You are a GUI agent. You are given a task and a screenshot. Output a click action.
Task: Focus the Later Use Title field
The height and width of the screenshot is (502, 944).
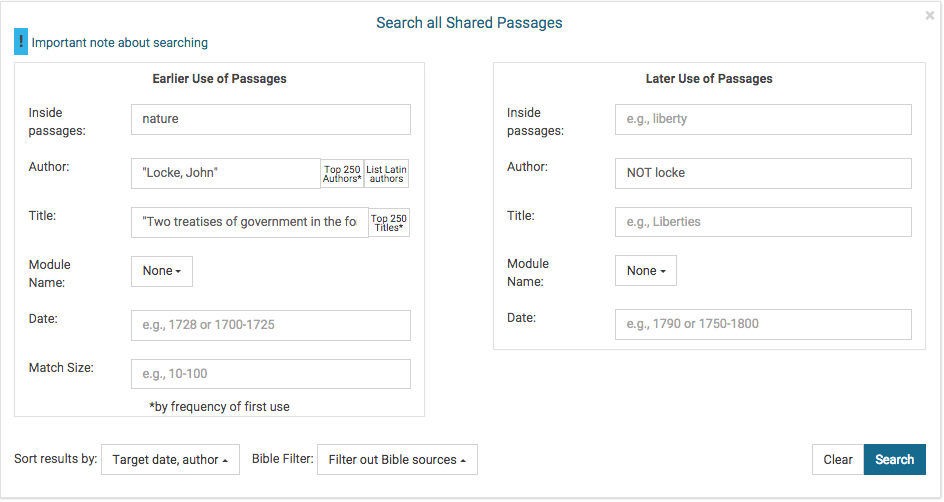click(x=763, y=222)
